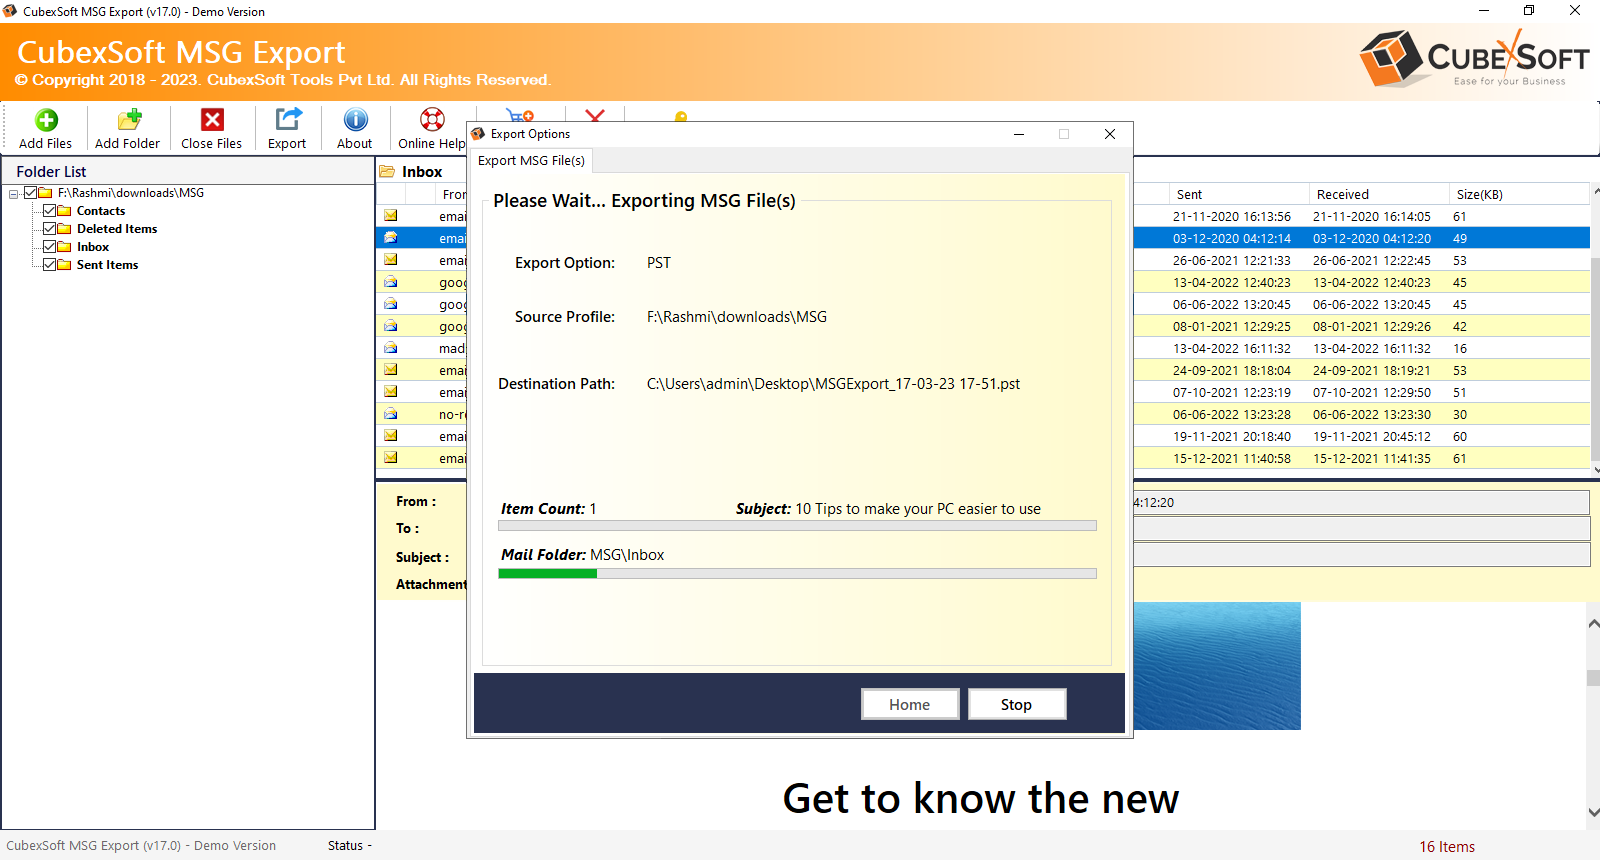
Task: Click the Sent column header
Action: point(1238,194)
